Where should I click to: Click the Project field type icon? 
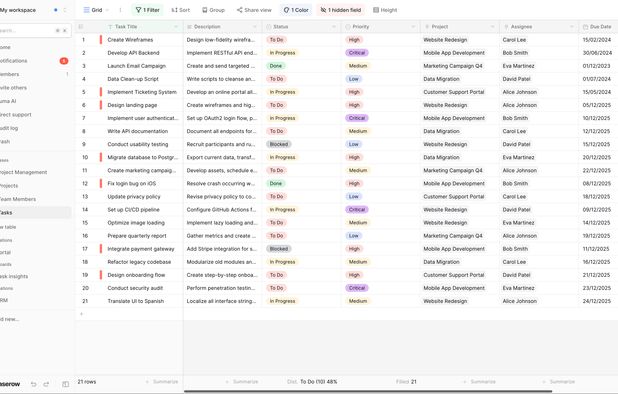tap(427, 27)
